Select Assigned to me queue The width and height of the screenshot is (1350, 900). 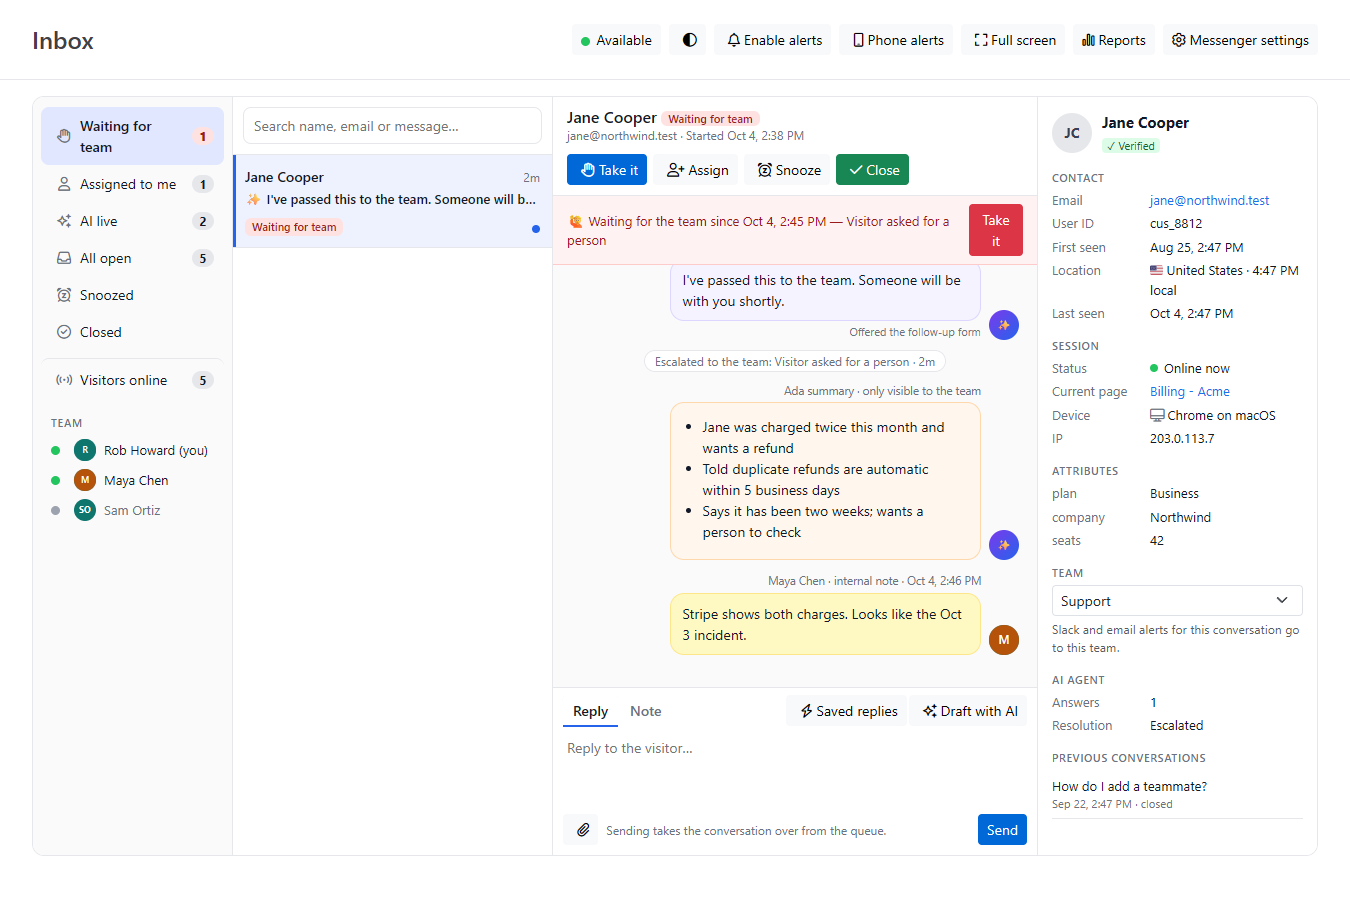[x=132, y=184]
